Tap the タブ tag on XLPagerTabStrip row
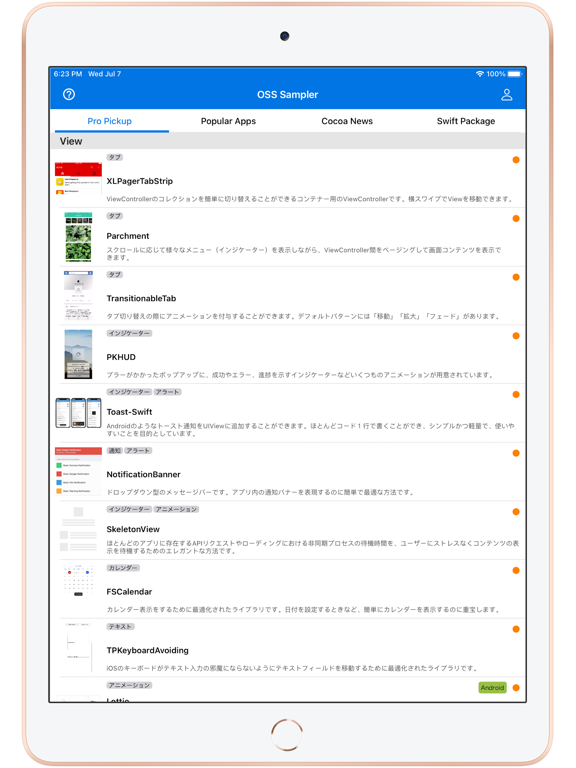The height and width of the screenshot is (768, 576). click(115, 157)
